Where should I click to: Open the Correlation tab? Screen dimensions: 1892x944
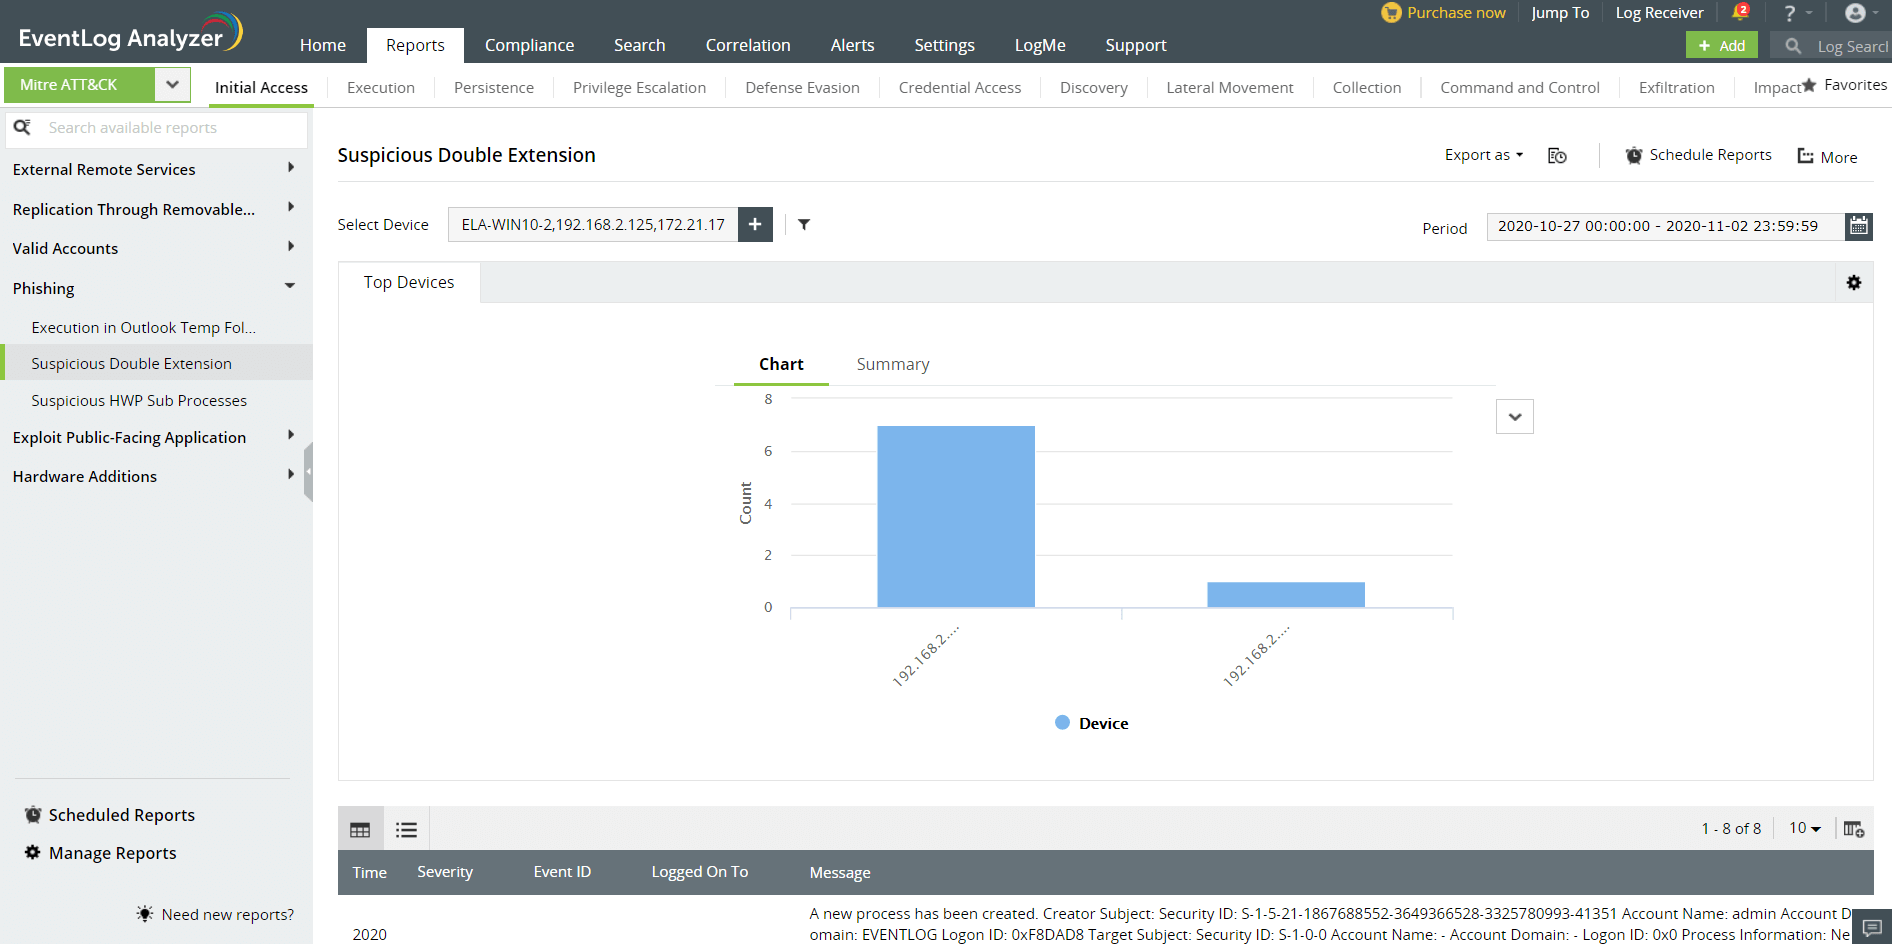[x=748, y=45]
